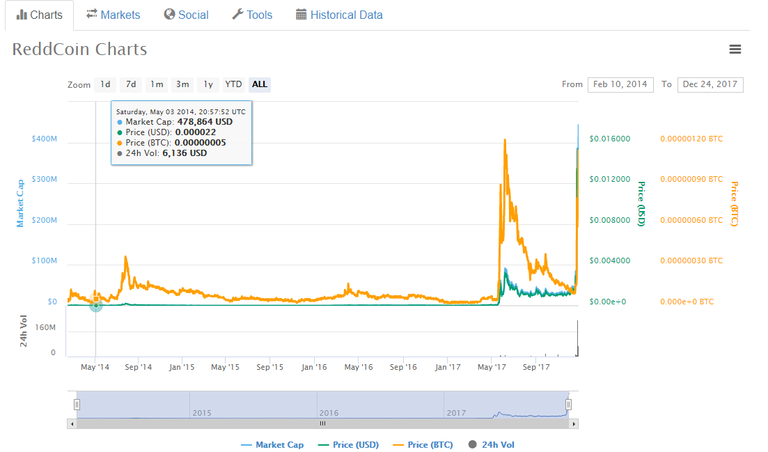The height and width of the screenshot is (452, 768).
Task: Click the 160M volume axis label
Action: 46,328
